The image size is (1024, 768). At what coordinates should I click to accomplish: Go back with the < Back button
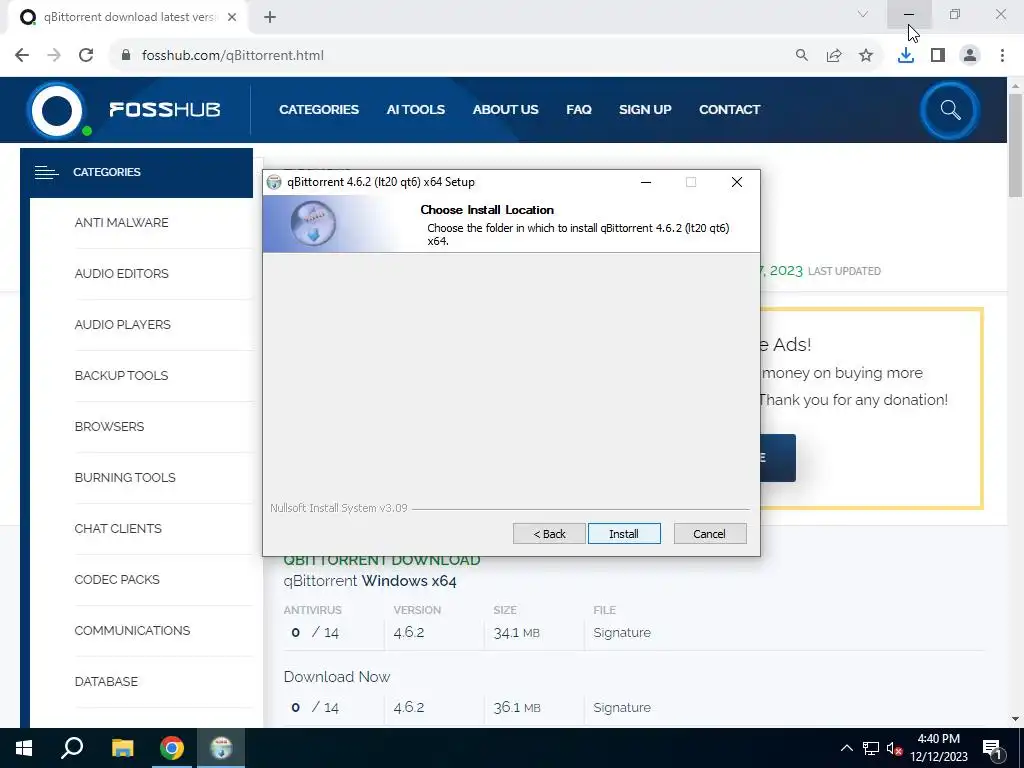click(549, 534)
